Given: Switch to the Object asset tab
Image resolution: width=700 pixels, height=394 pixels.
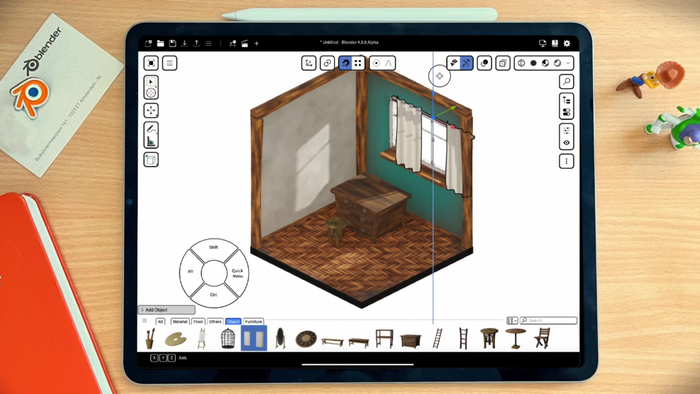Looking at the screenshot, I should click(x=233, y=321).
